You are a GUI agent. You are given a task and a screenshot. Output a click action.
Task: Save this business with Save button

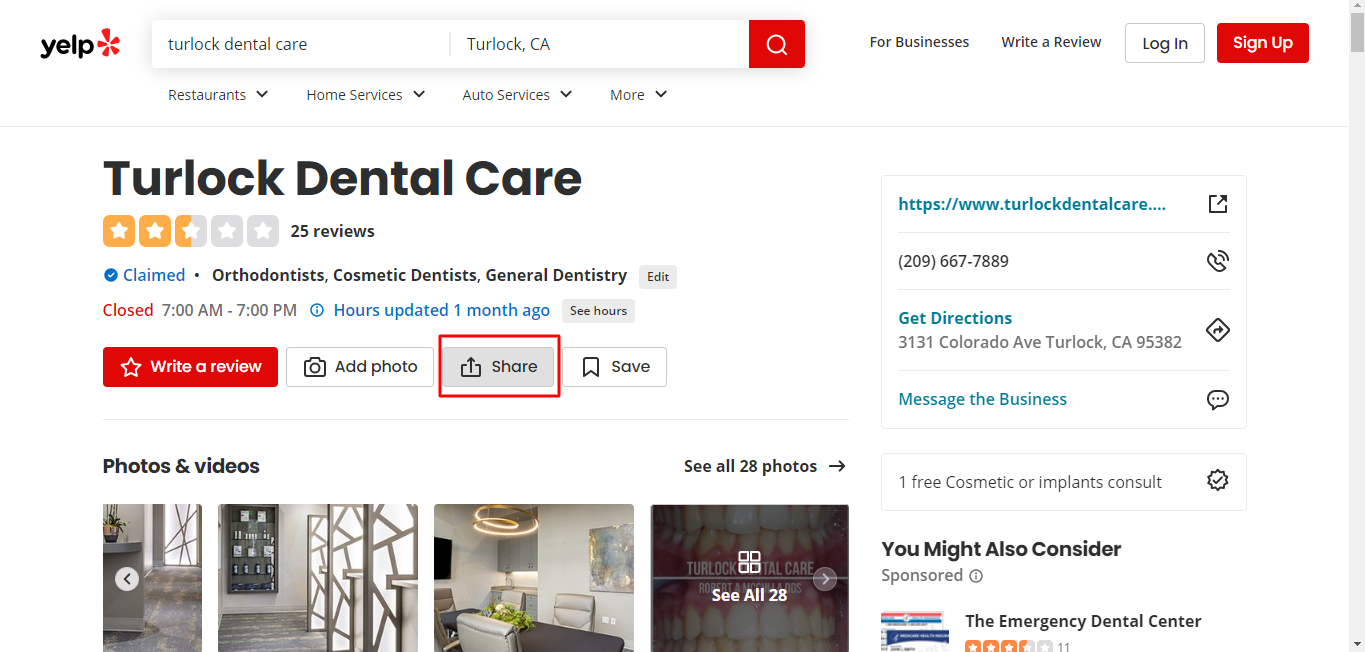[614, 367]
